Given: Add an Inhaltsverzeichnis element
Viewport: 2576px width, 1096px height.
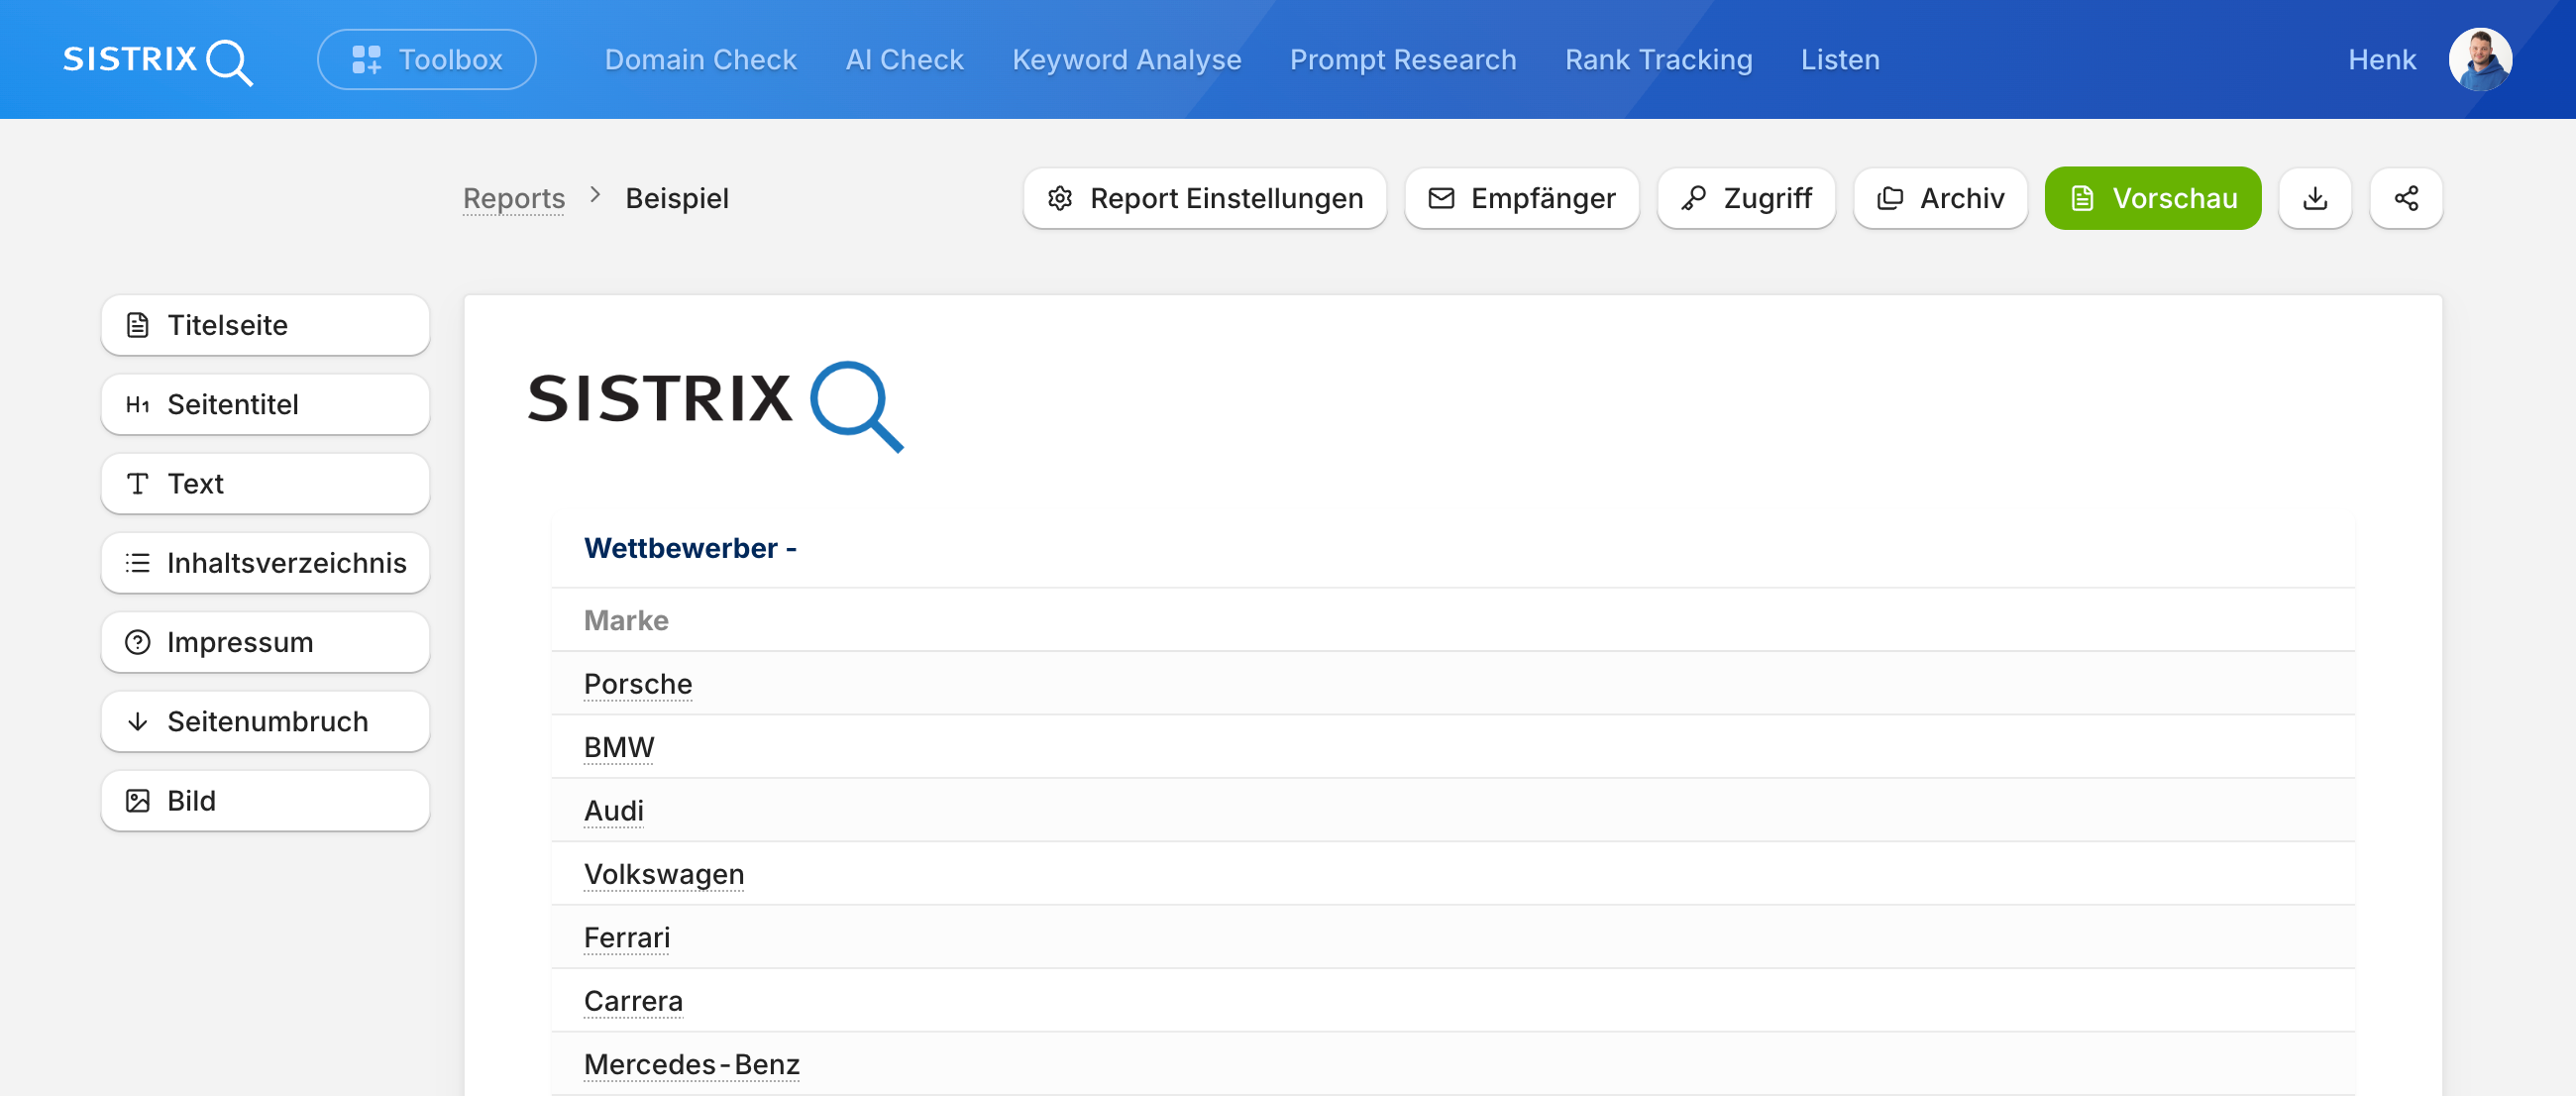Looking at the screenshot, I should (265, 563).
